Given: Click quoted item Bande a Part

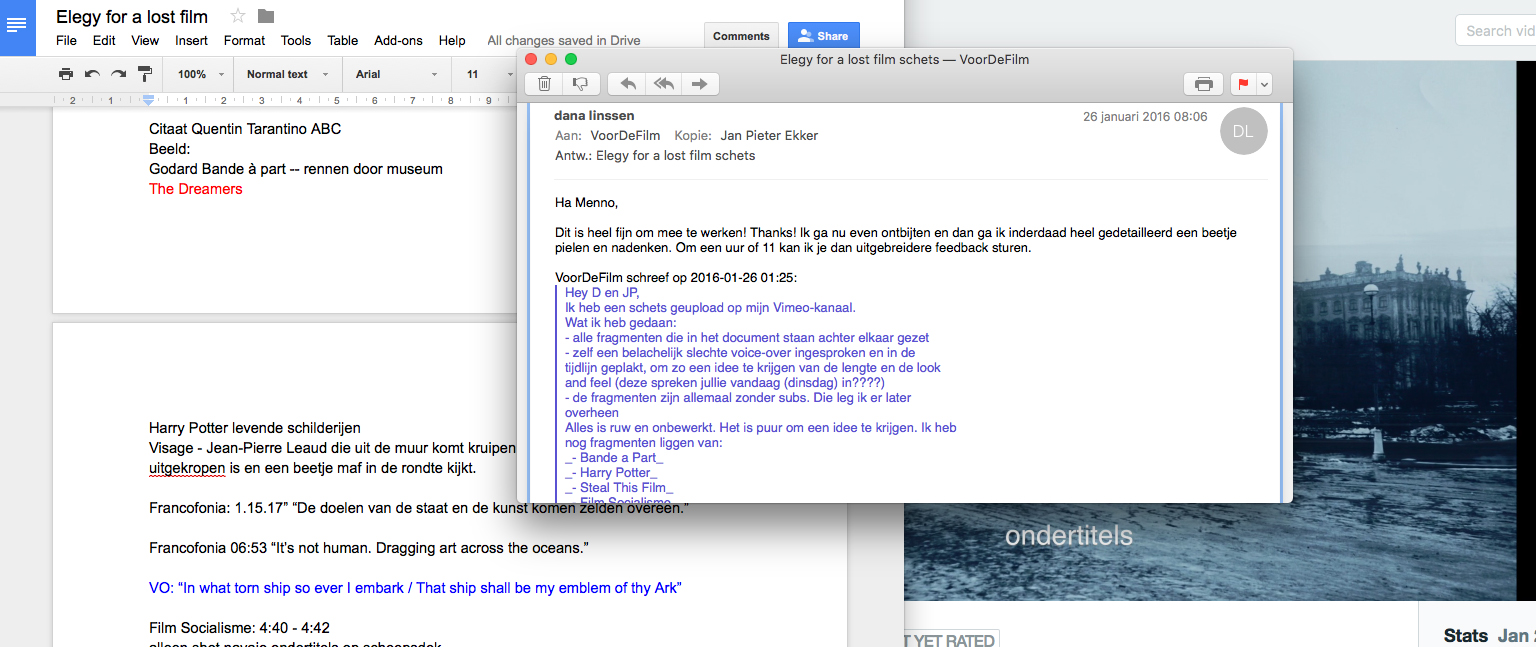Looking at the screenshot, I should coord(614,458).
